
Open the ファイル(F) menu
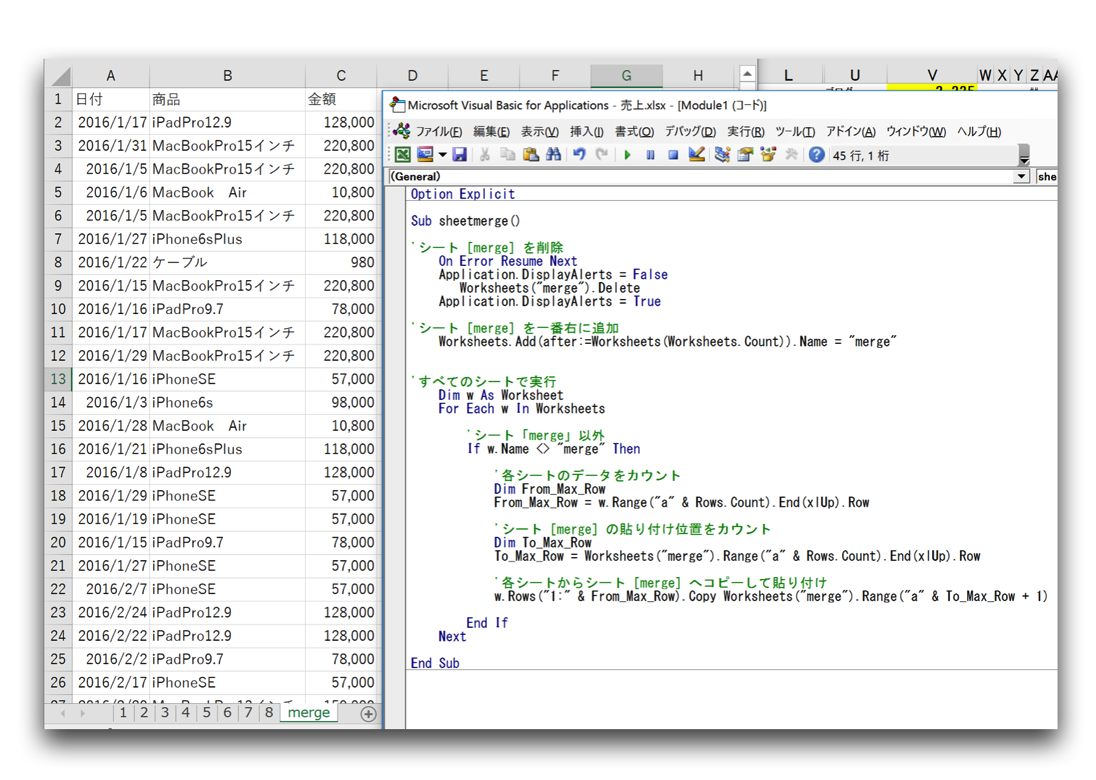coord(439,131)
